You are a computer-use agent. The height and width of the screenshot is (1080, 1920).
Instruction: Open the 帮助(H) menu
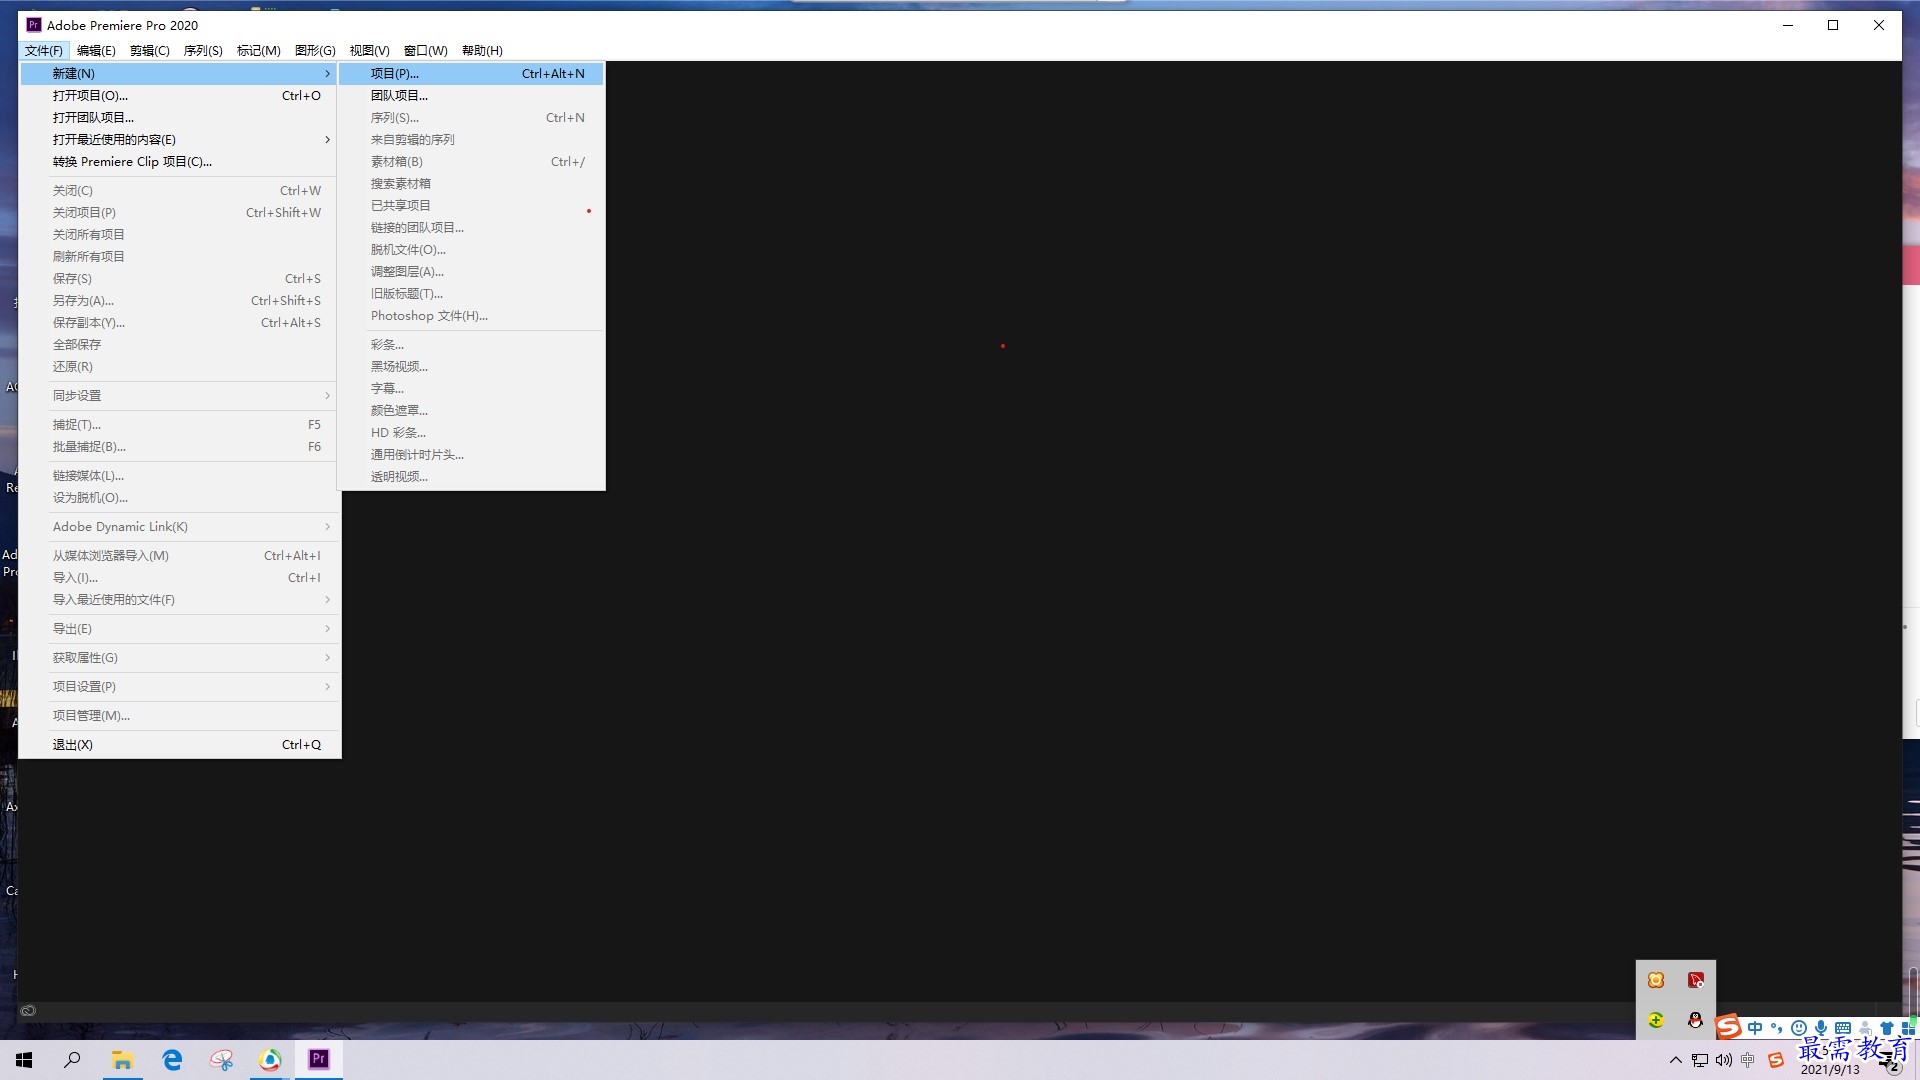coord(482,51)
